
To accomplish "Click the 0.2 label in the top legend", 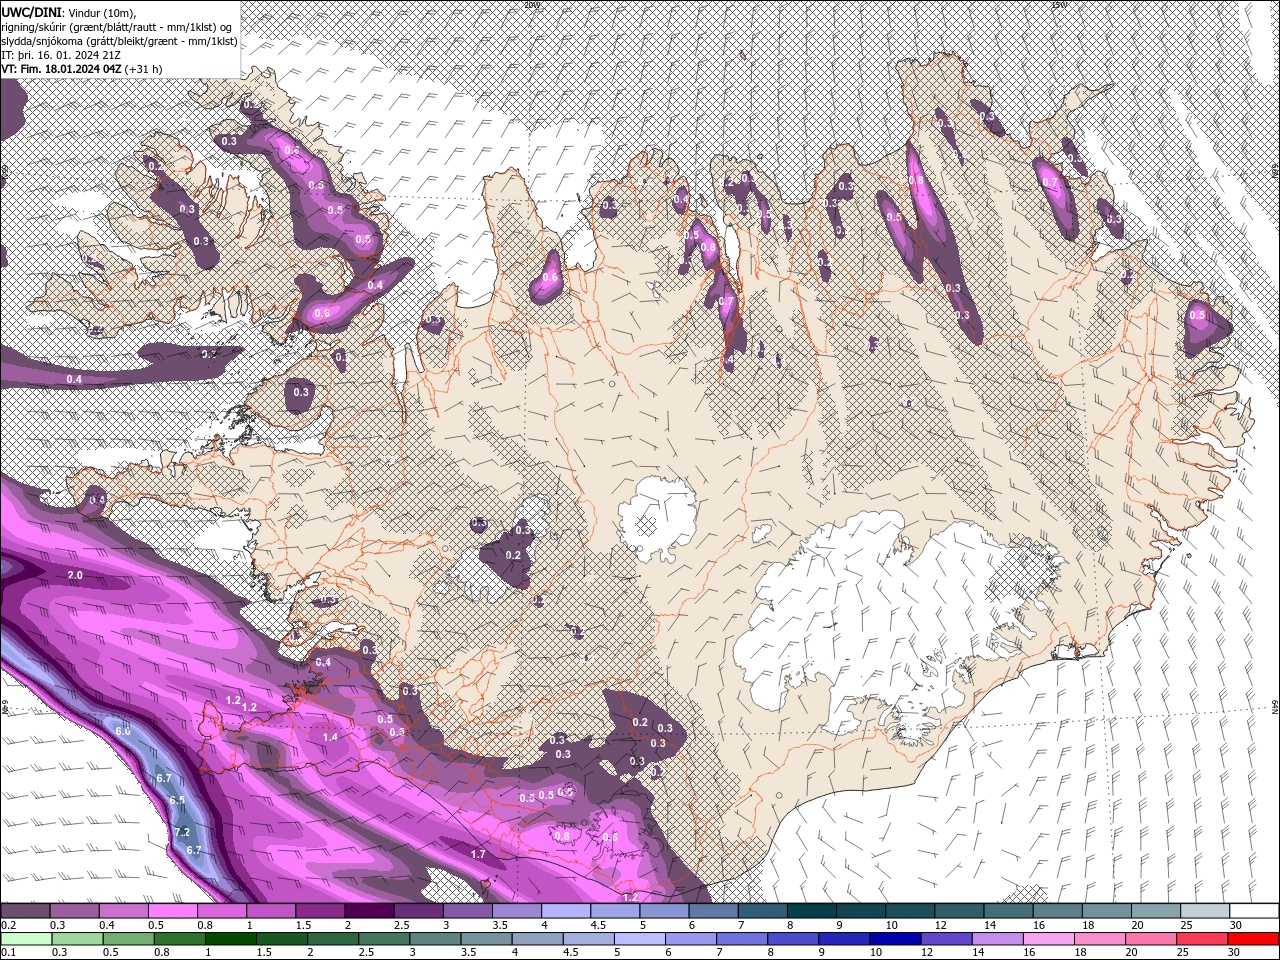I will click(8, 925).
